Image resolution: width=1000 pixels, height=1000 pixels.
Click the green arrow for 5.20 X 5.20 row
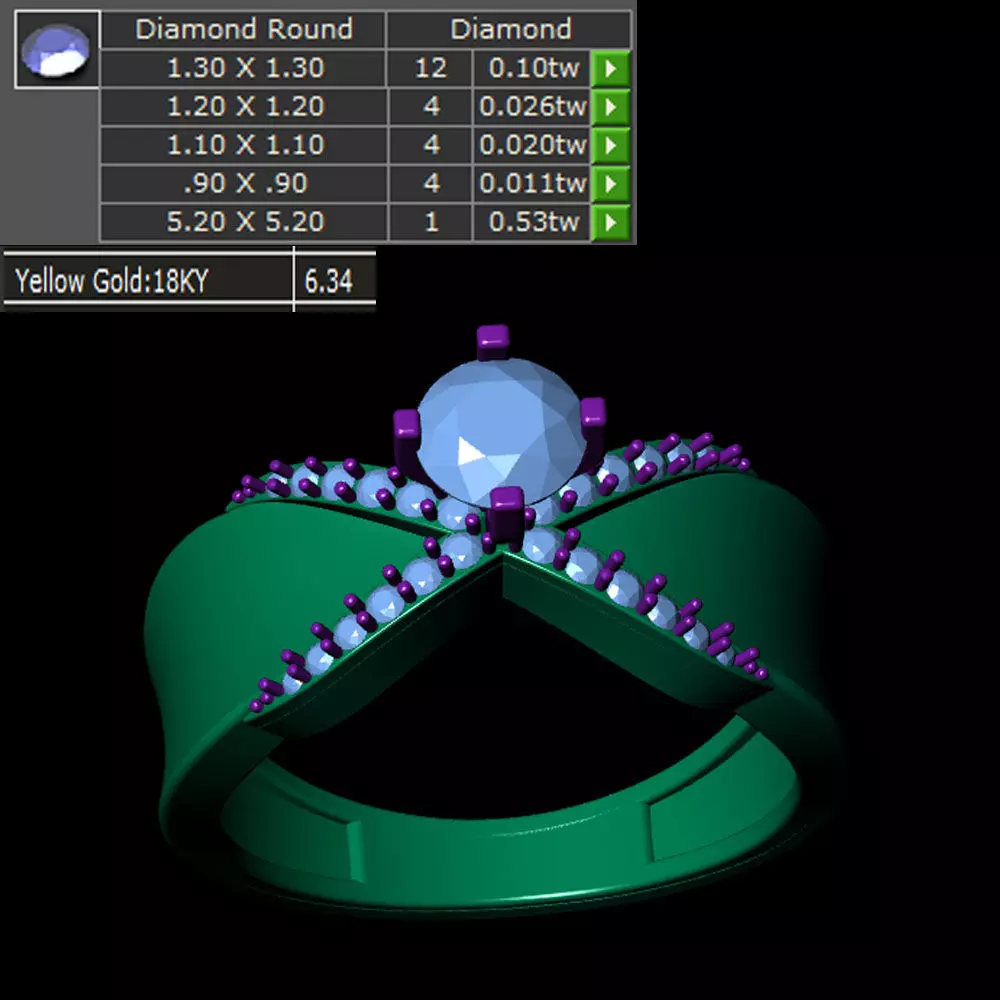[610, 223]
